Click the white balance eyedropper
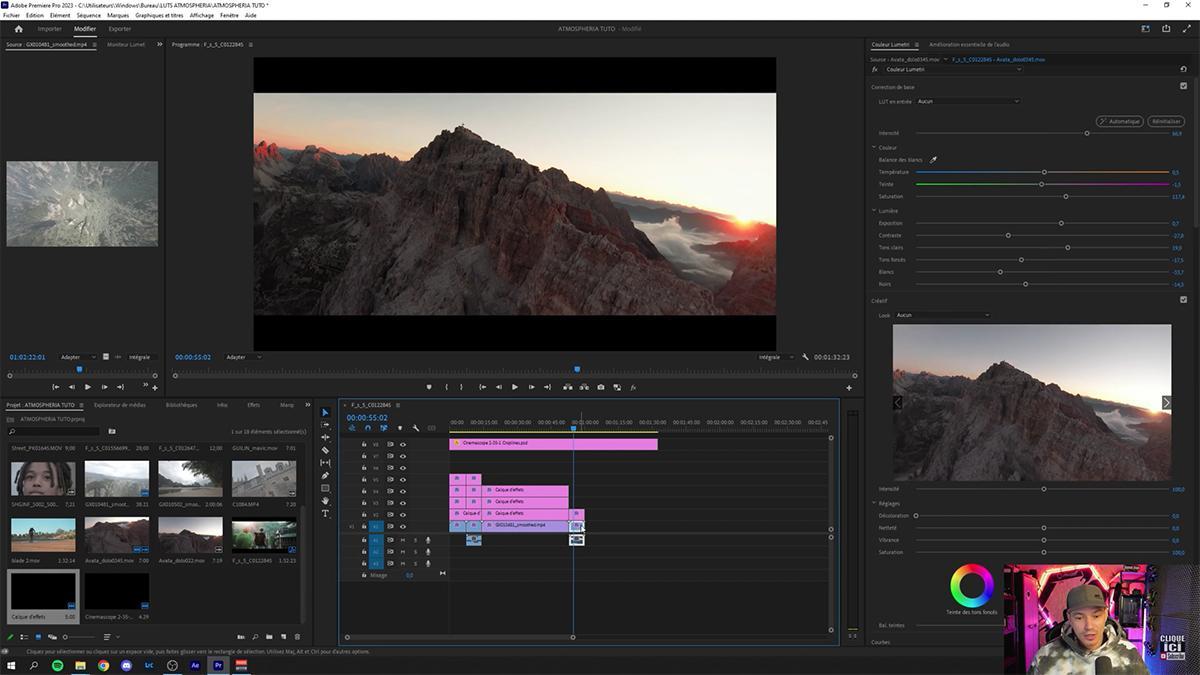The width and height of the screenshot is (1200, 675). (933, 160)
